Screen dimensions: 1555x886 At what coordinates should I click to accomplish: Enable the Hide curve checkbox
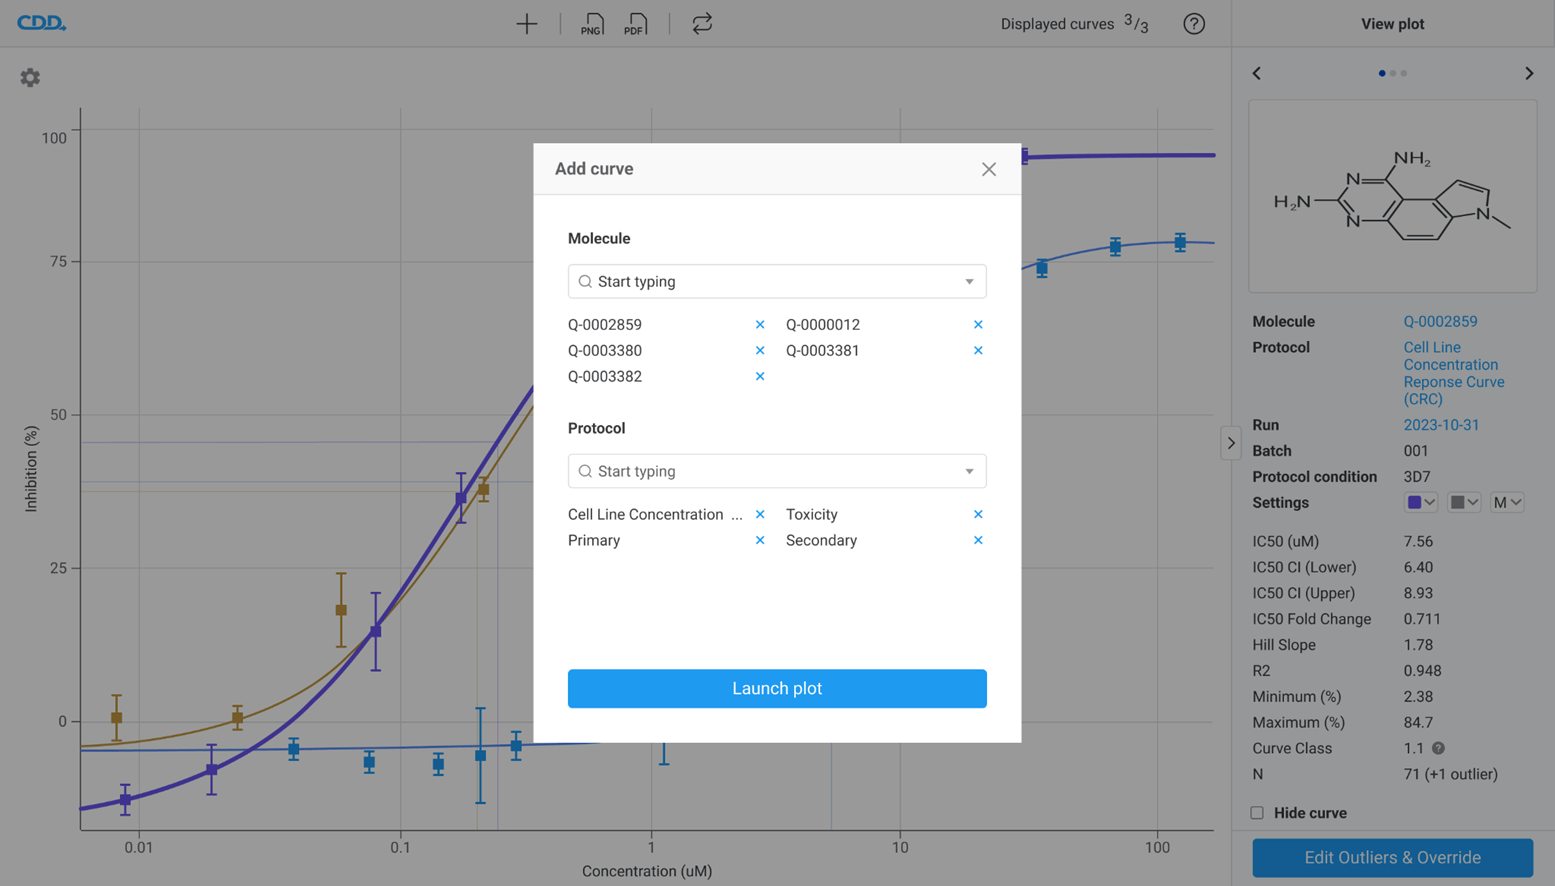click(1257, 813)
